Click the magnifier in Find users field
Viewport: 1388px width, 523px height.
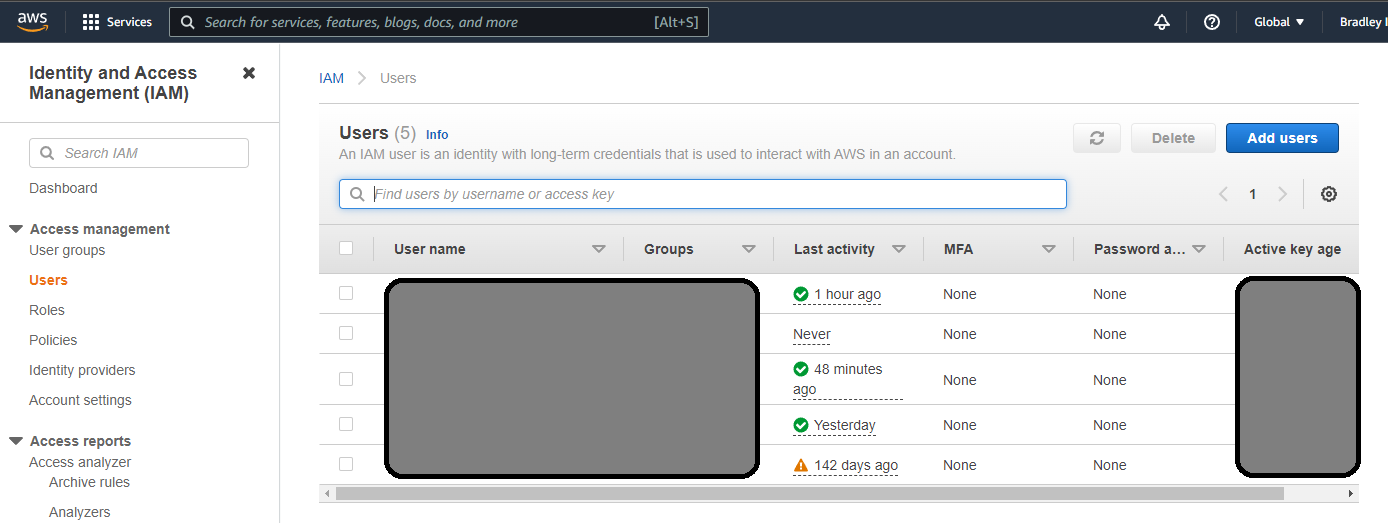click(358, 194)
